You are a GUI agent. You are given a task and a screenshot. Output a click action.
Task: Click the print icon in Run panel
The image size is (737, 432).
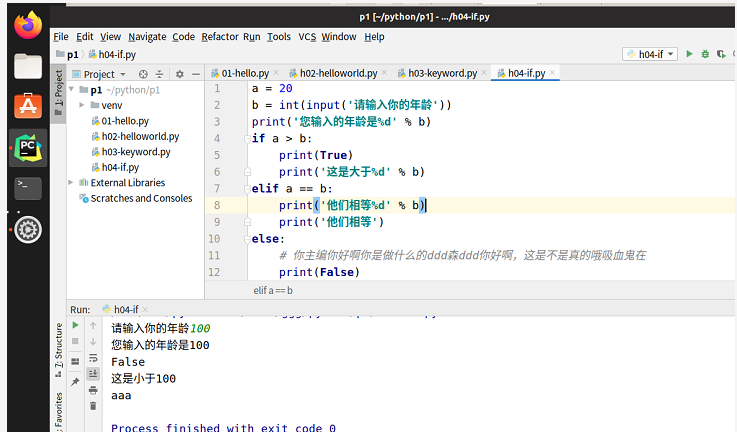[93, 389]
